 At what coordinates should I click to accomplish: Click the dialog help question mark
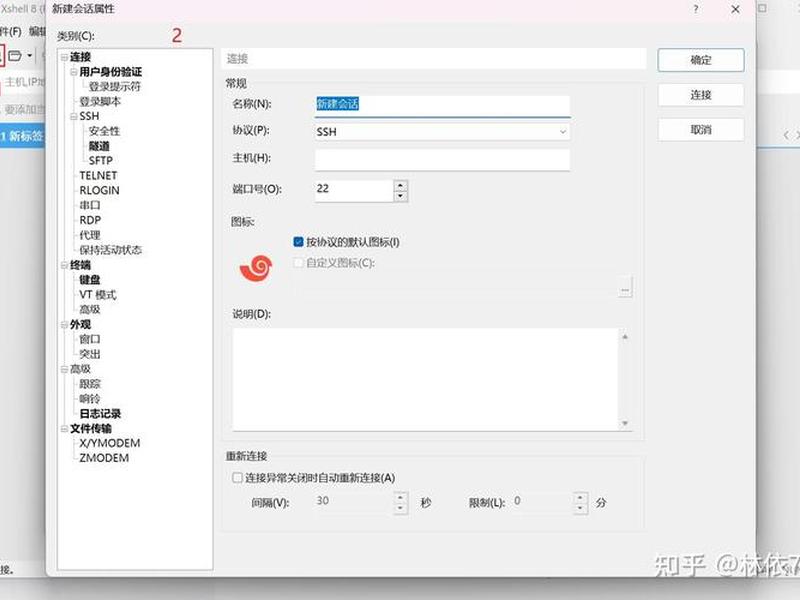click(x=695, y=9)
